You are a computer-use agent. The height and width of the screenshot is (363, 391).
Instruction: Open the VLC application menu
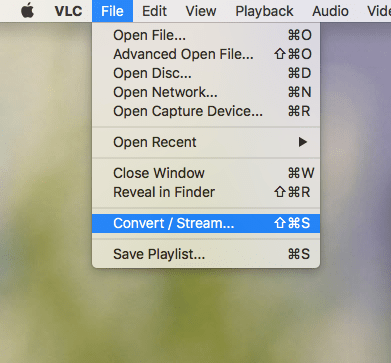tap(68, 11)
